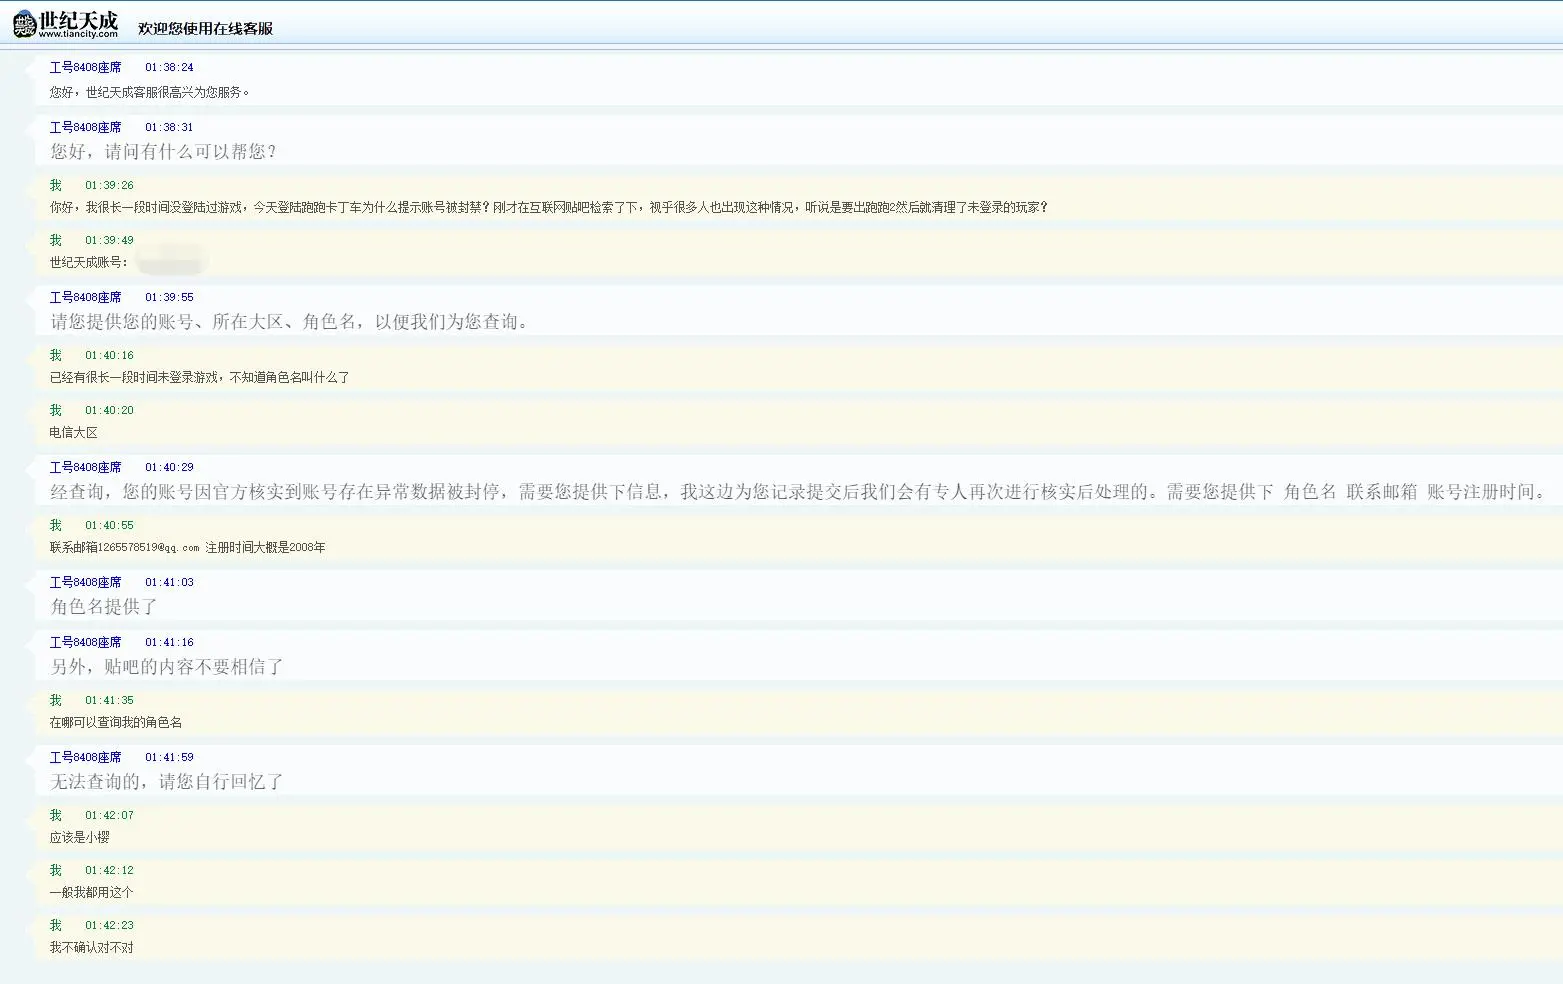The width and height of the screenshot is (1563, 984).
Task: Click the 您好,请问有什么可以帮您 message
Action: click(164, 152)
